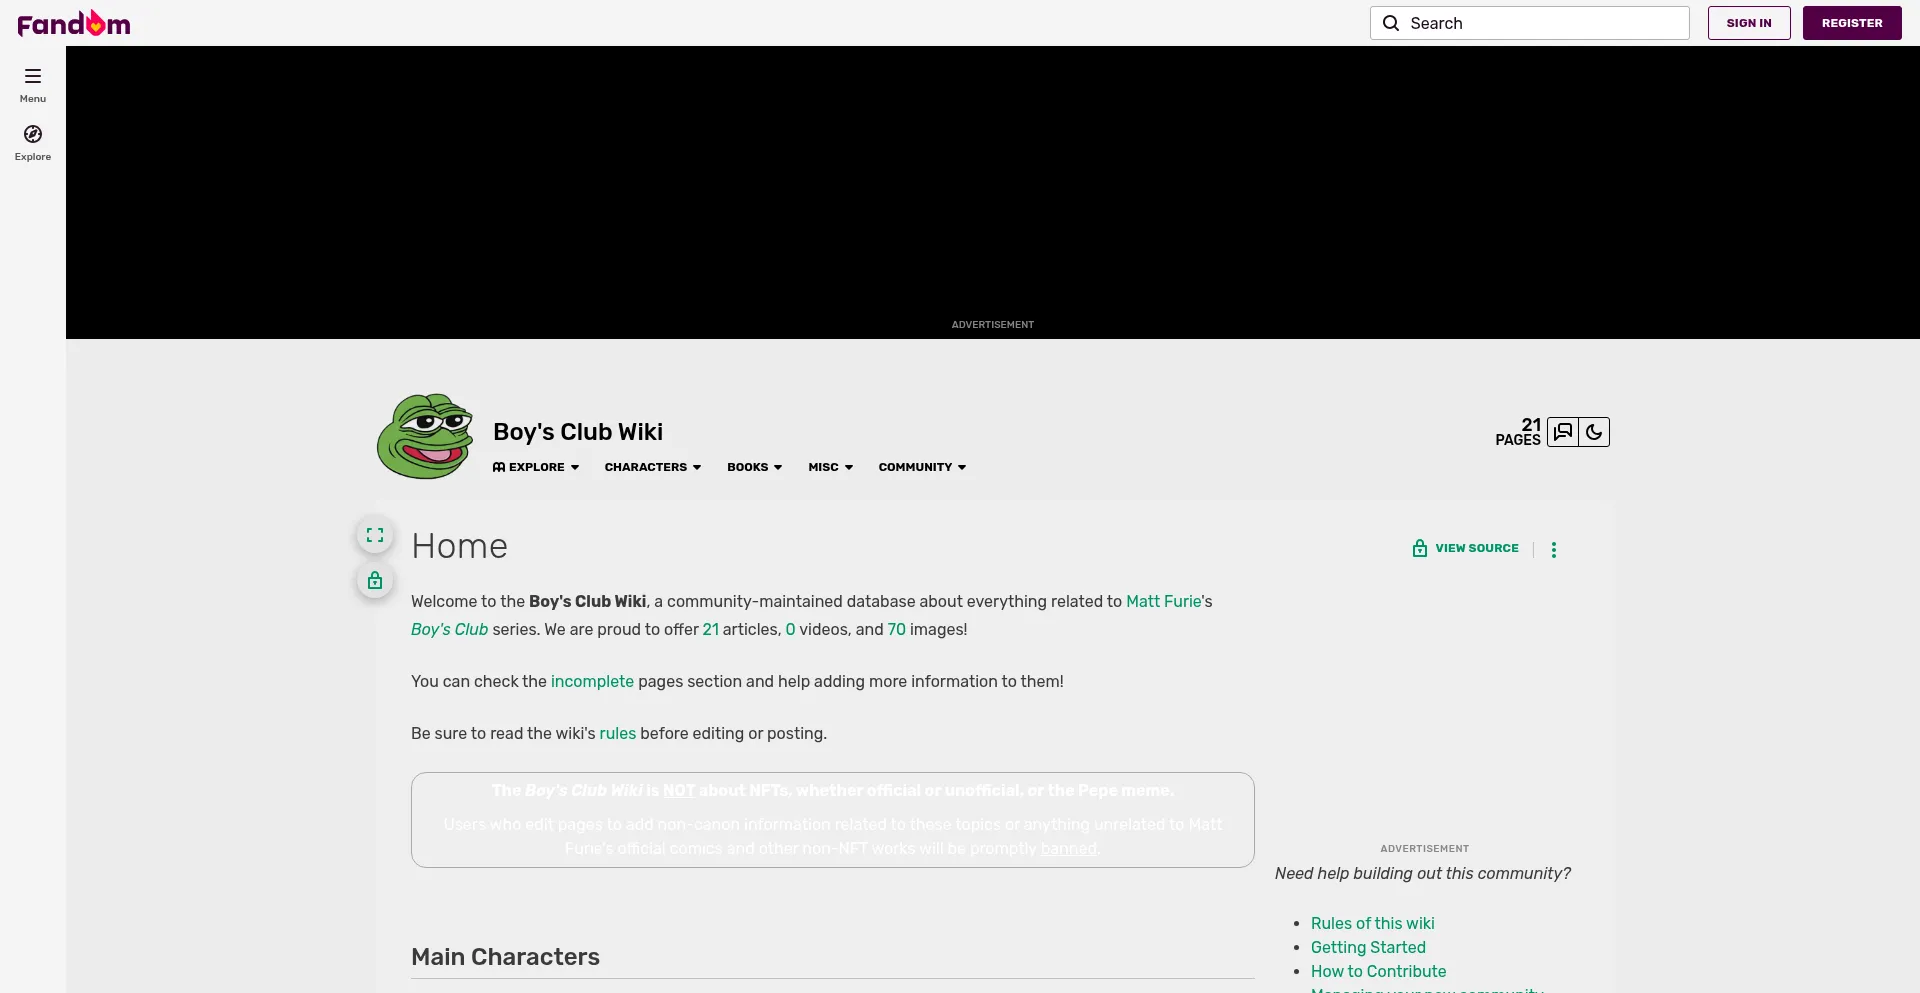The image size is (1920, 993).
Task: Click the magnifier search icon
Action: (1391, 23)
